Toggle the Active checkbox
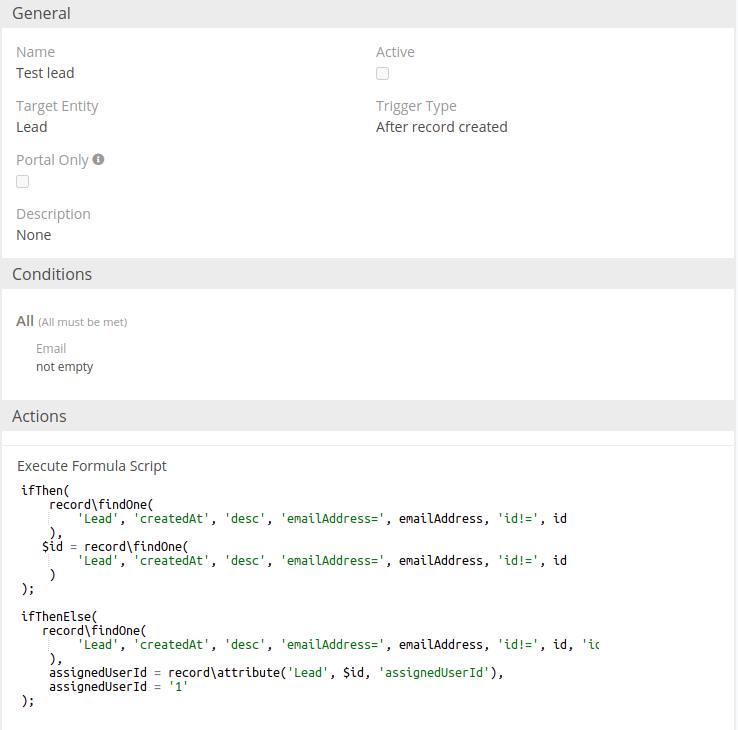738x730 pixels. (382, 74)
